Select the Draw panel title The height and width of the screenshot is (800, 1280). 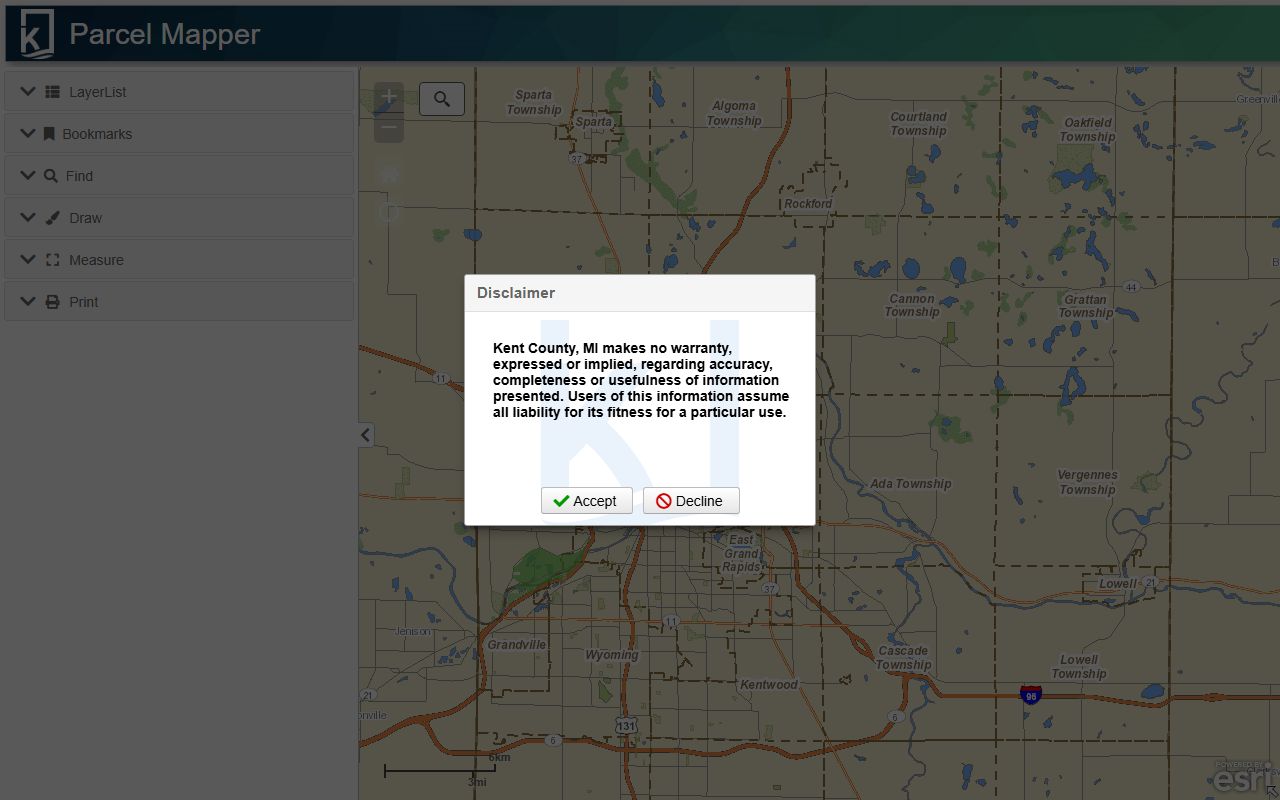(x=86, y=218)
